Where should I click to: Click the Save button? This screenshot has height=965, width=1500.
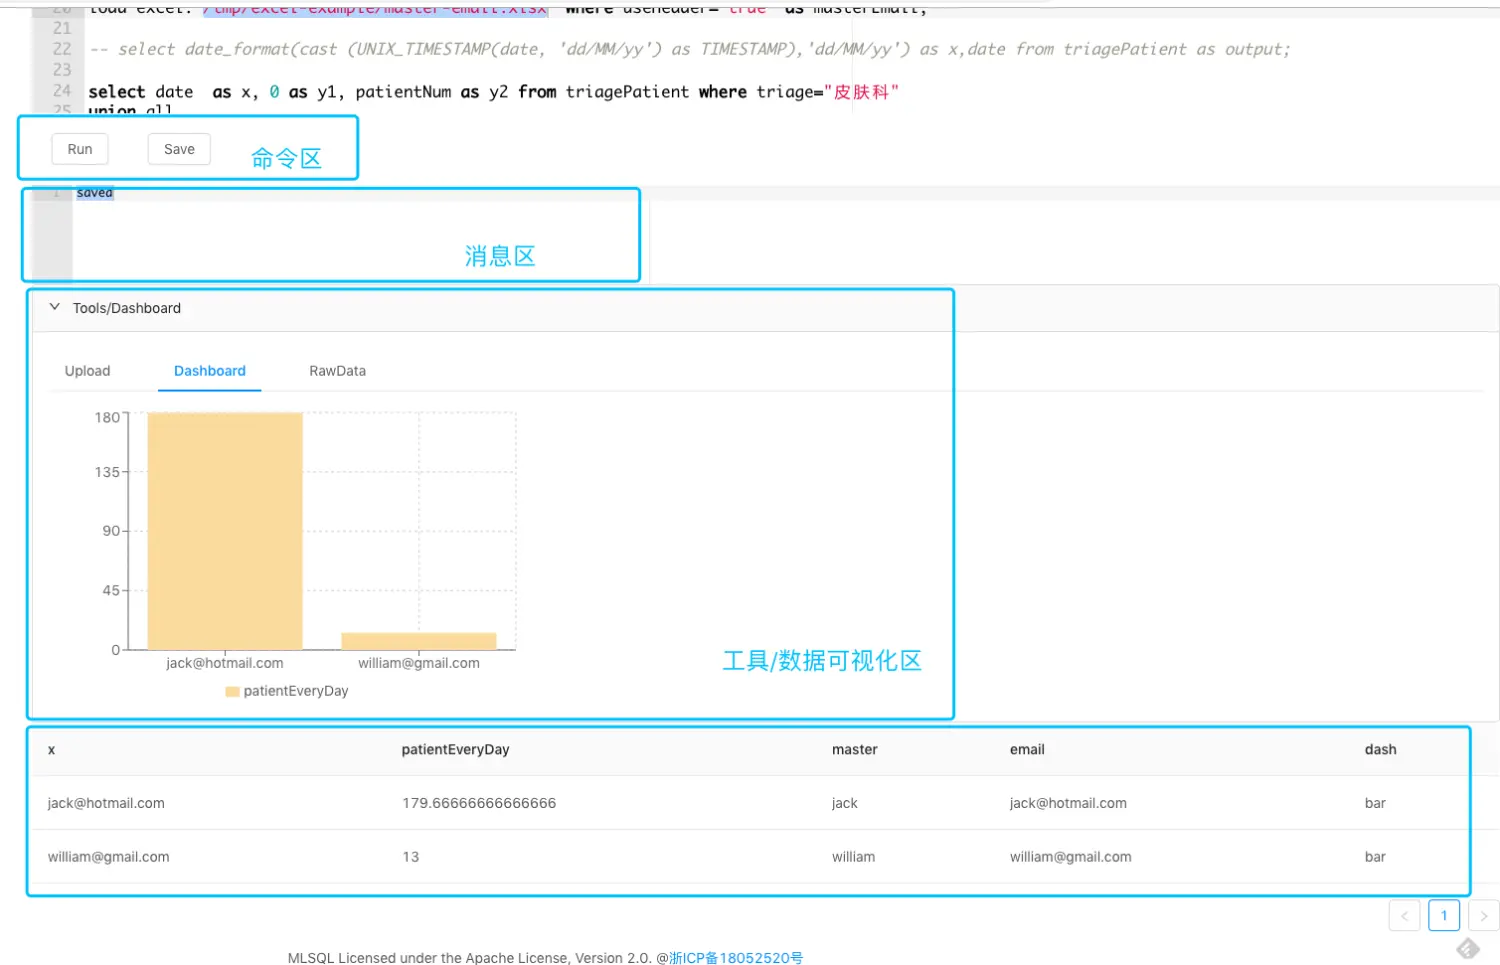pos(179,149)
